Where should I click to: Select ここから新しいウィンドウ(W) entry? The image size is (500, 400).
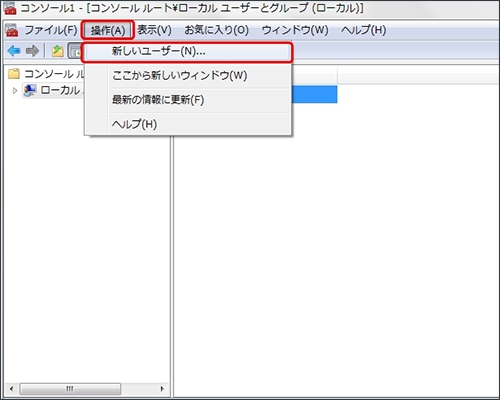pos(188,75)
